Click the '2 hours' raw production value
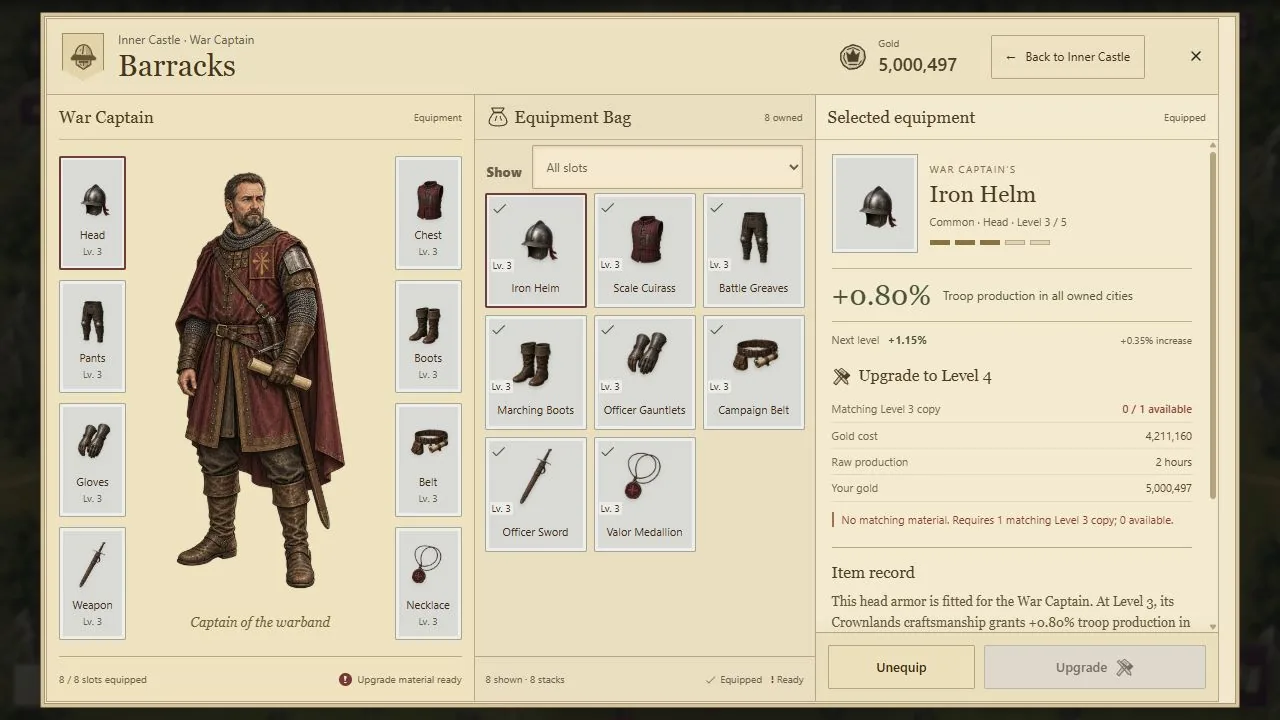This screenshot has height=720, width=1280. tap(1174, 462)
